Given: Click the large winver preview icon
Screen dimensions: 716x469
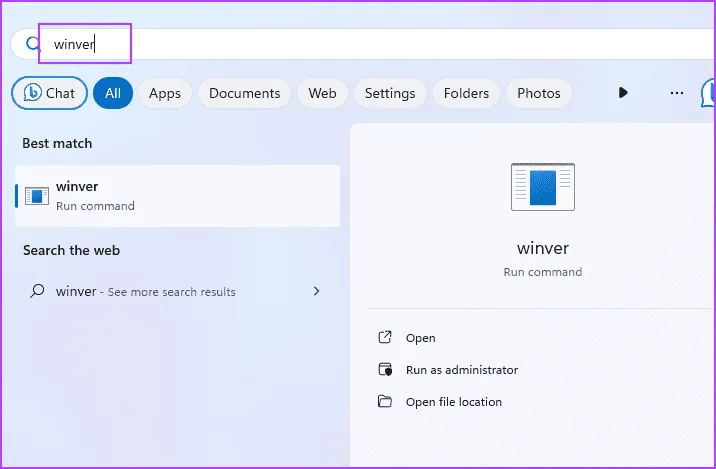Looking at the screenshot, I should [543, 187].
